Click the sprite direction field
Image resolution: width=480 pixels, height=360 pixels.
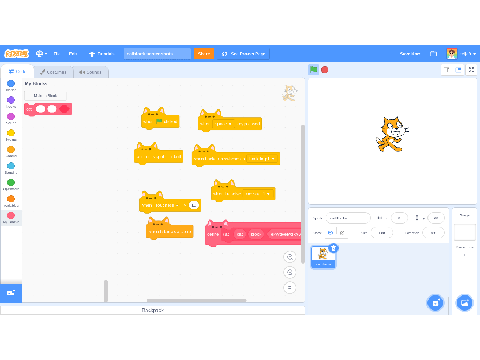click(x=433, y=233)
